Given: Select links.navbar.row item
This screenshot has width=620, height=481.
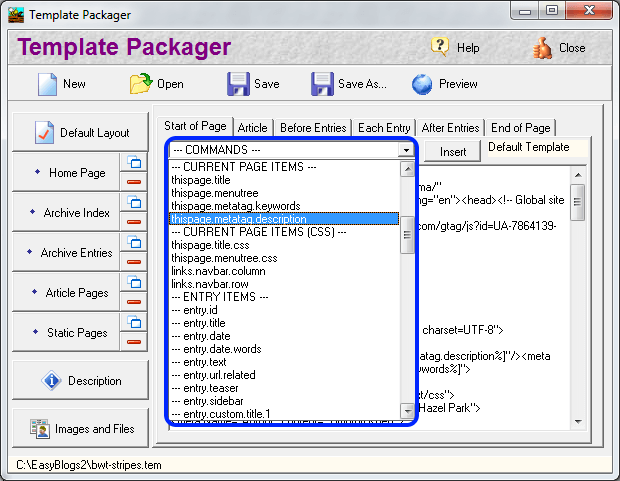Looking at the screenshot, I should [x=284, y=284].
